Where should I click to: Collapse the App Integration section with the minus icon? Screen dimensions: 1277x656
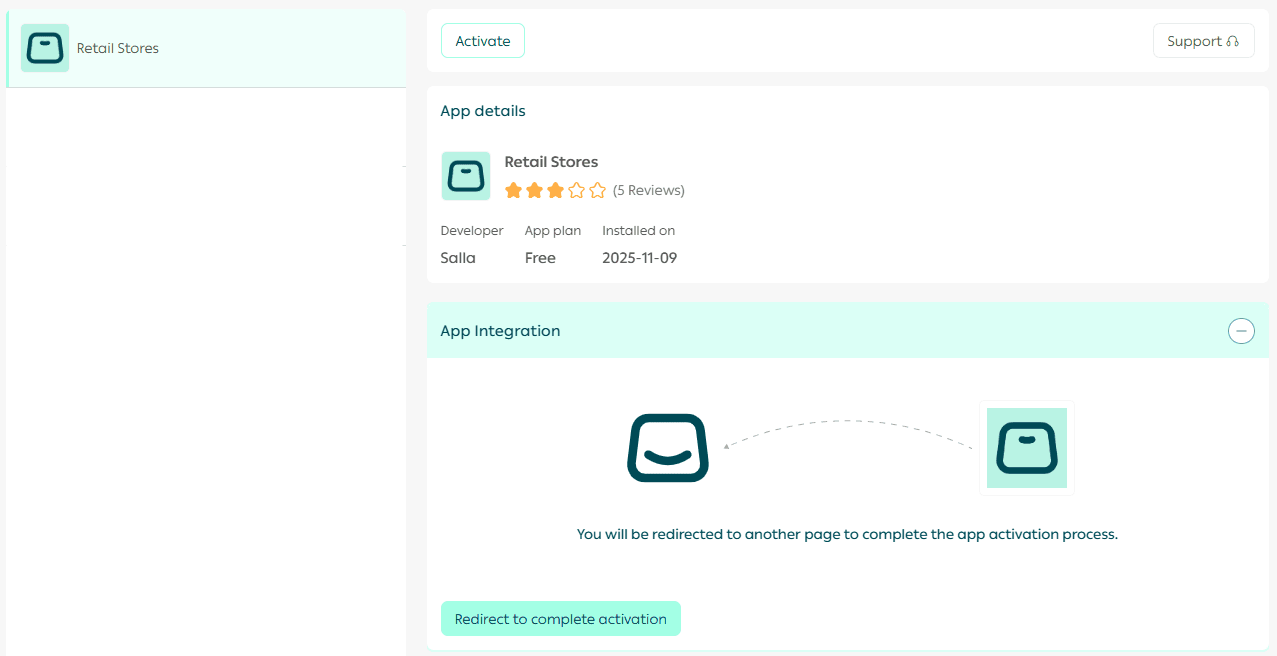coord(1241,331)
